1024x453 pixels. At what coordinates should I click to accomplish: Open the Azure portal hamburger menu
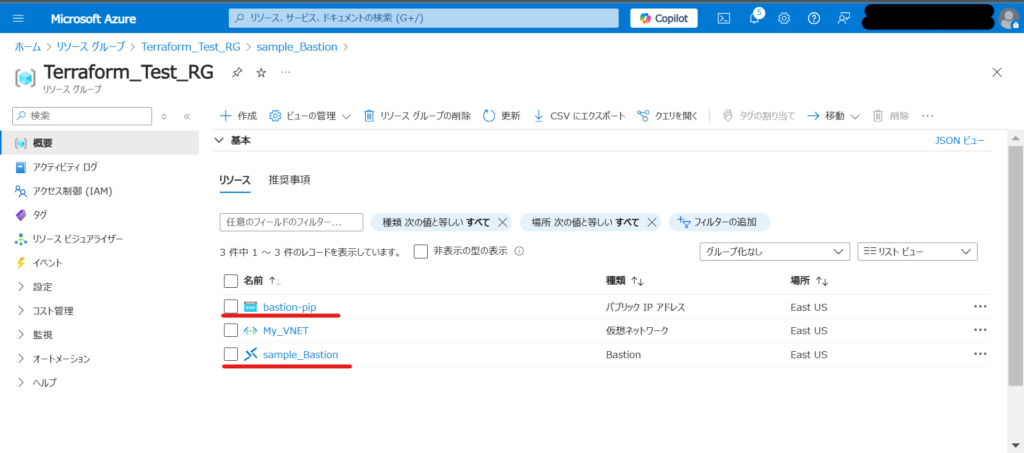pos(19,18)
